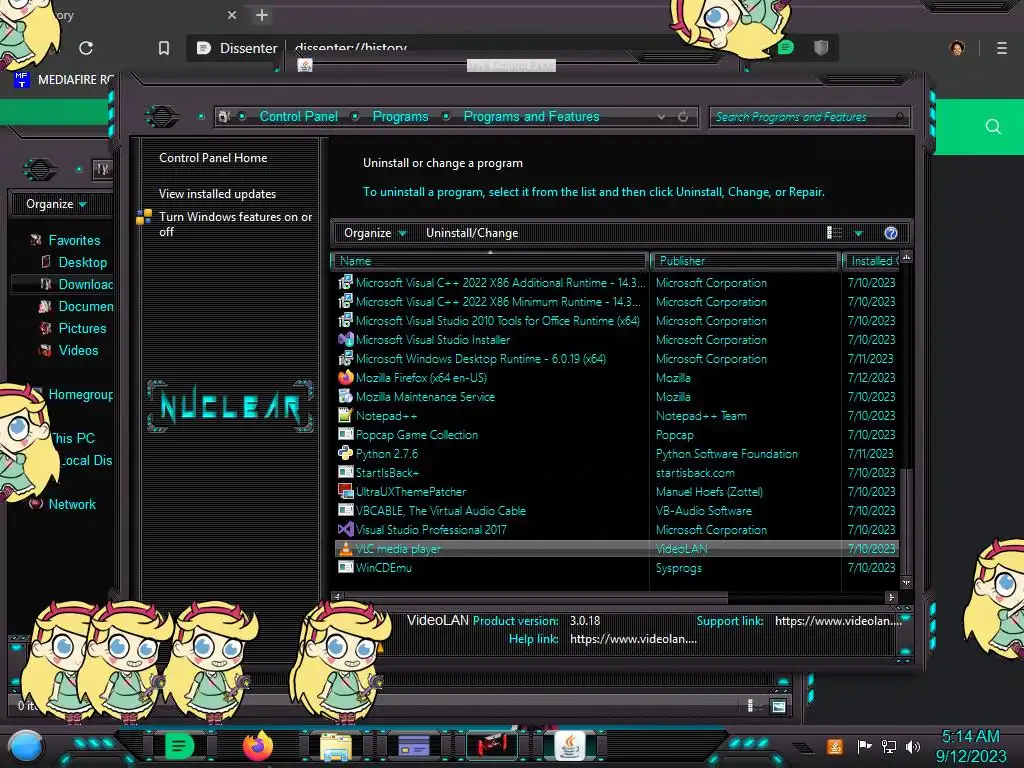Refresh the Programs and Features address bar
This screenshot has height=768, width=1024.
click(683, 117)
